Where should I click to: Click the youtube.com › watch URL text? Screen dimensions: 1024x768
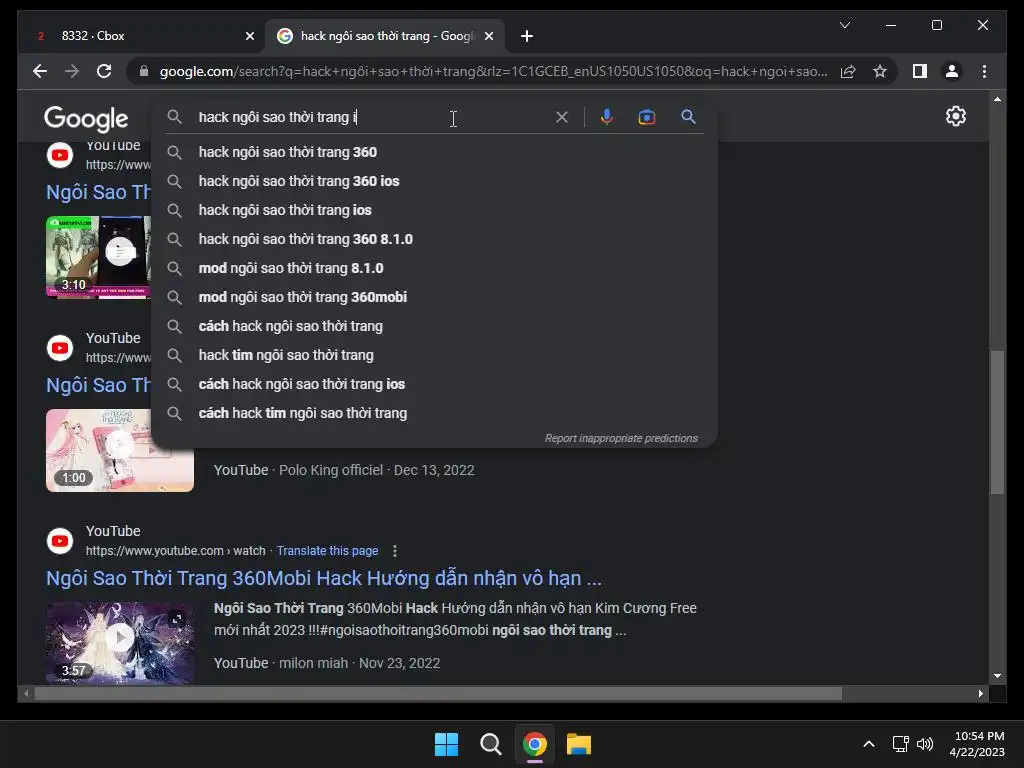pyautogui.click(x=176, y=551)
